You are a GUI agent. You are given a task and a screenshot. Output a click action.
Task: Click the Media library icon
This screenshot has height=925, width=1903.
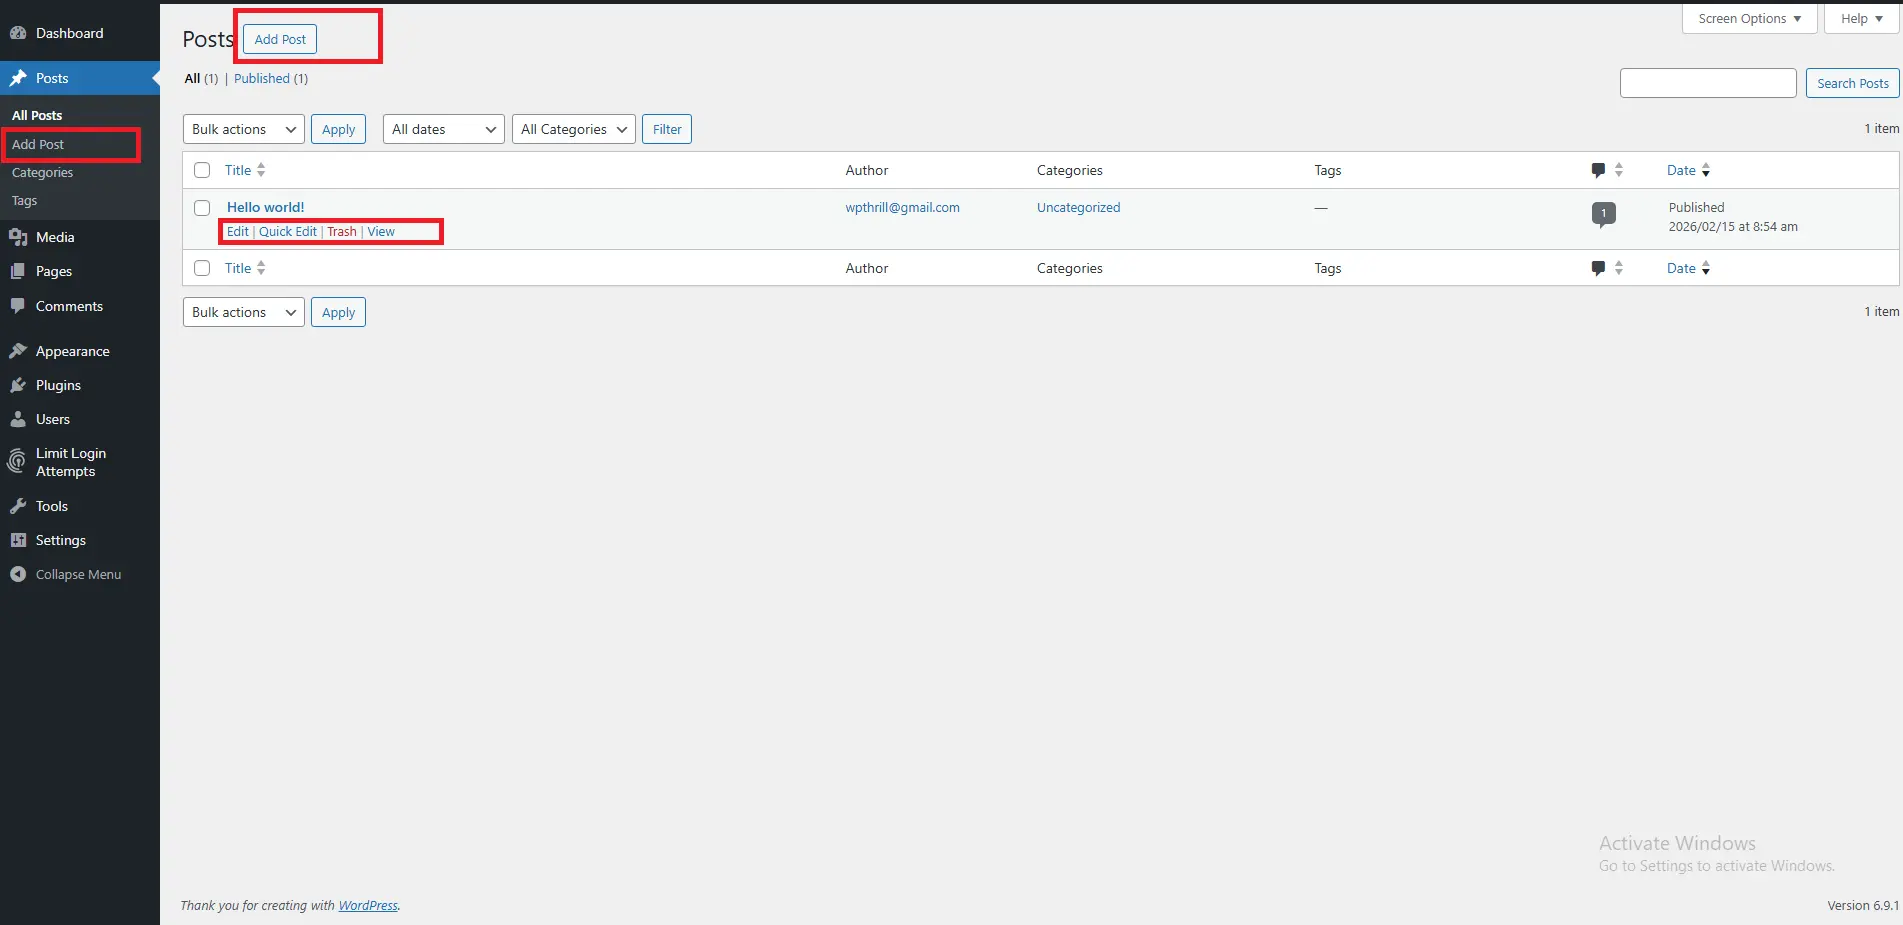(18, 237)
